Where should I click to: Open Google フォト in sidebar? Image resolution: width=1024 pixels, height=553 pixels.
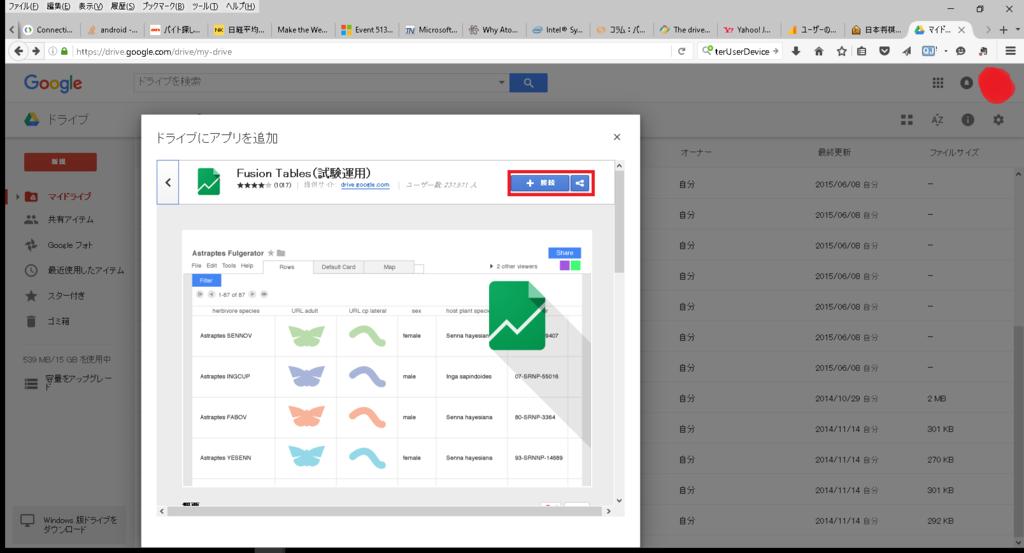click(x=70, y=245)
